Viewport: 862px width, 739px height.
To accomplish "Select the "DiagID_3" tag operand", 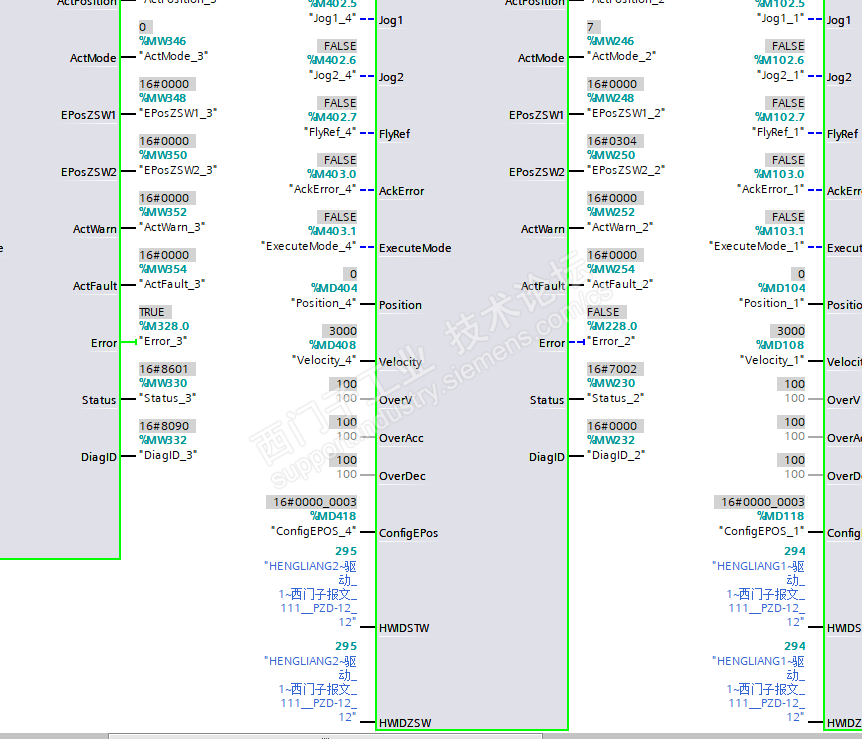I will [168, 455].
